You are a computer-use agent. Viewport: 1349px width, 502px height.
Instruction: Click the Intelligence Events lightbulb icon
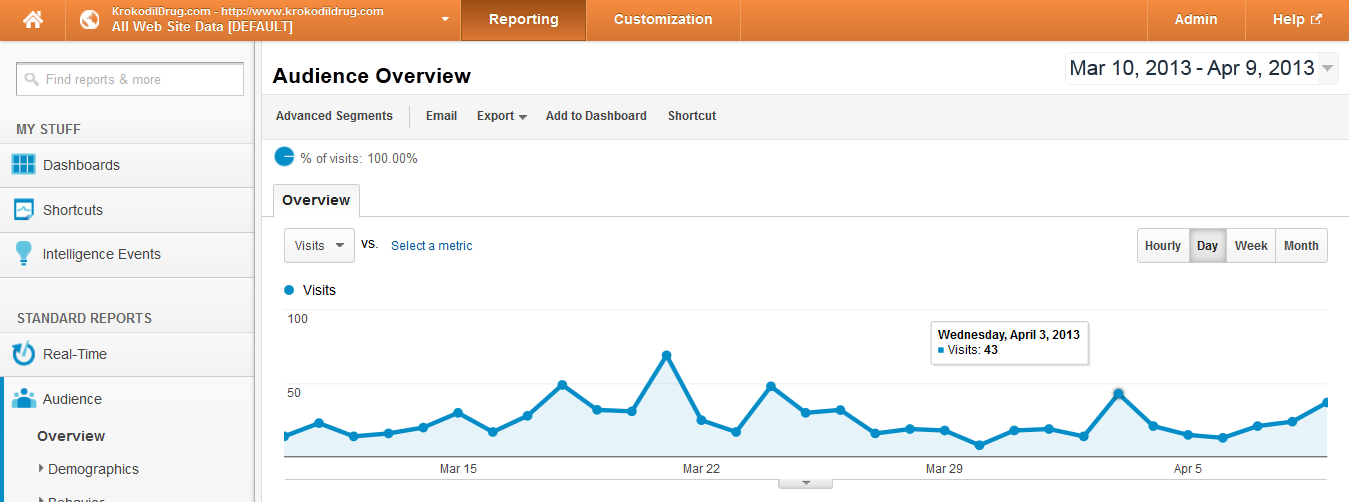(24, 254)
